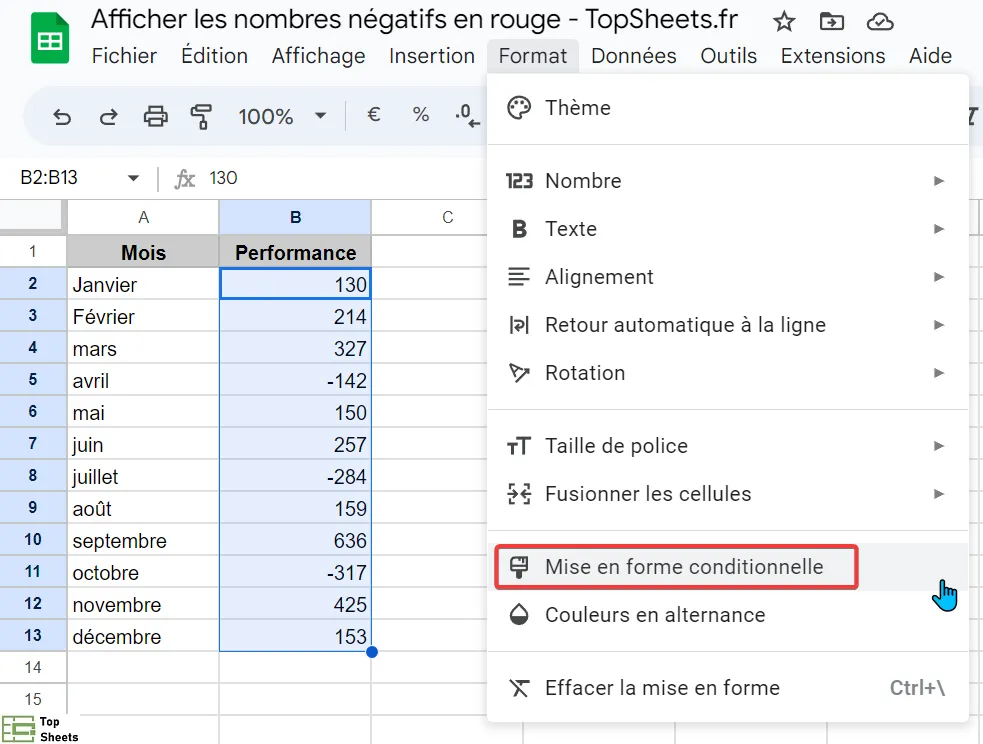Undo the last action

point(62,117)
